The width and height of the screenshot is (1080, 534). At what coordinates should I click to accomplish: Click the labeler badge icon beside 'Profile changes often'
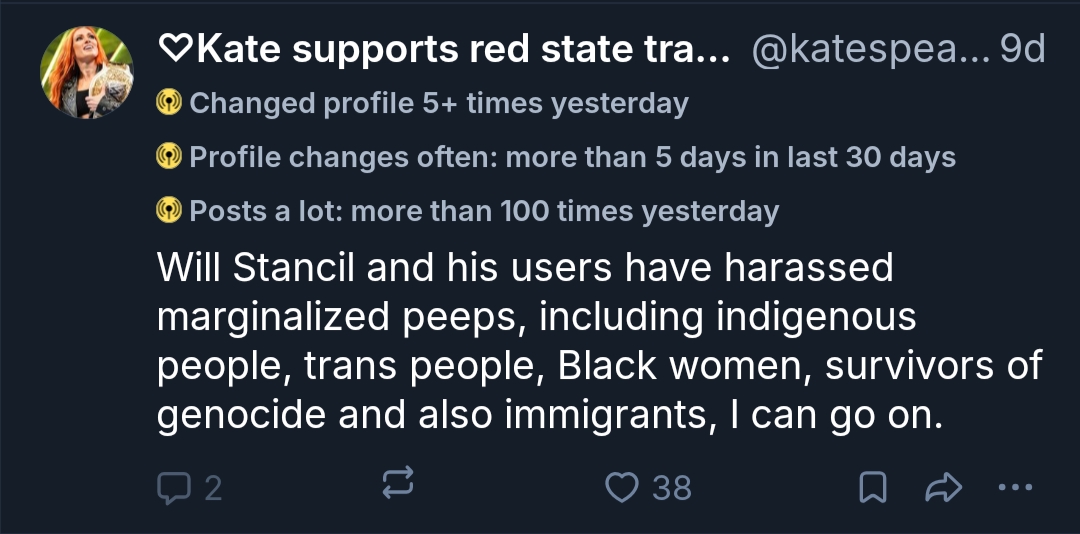[169, 157]
